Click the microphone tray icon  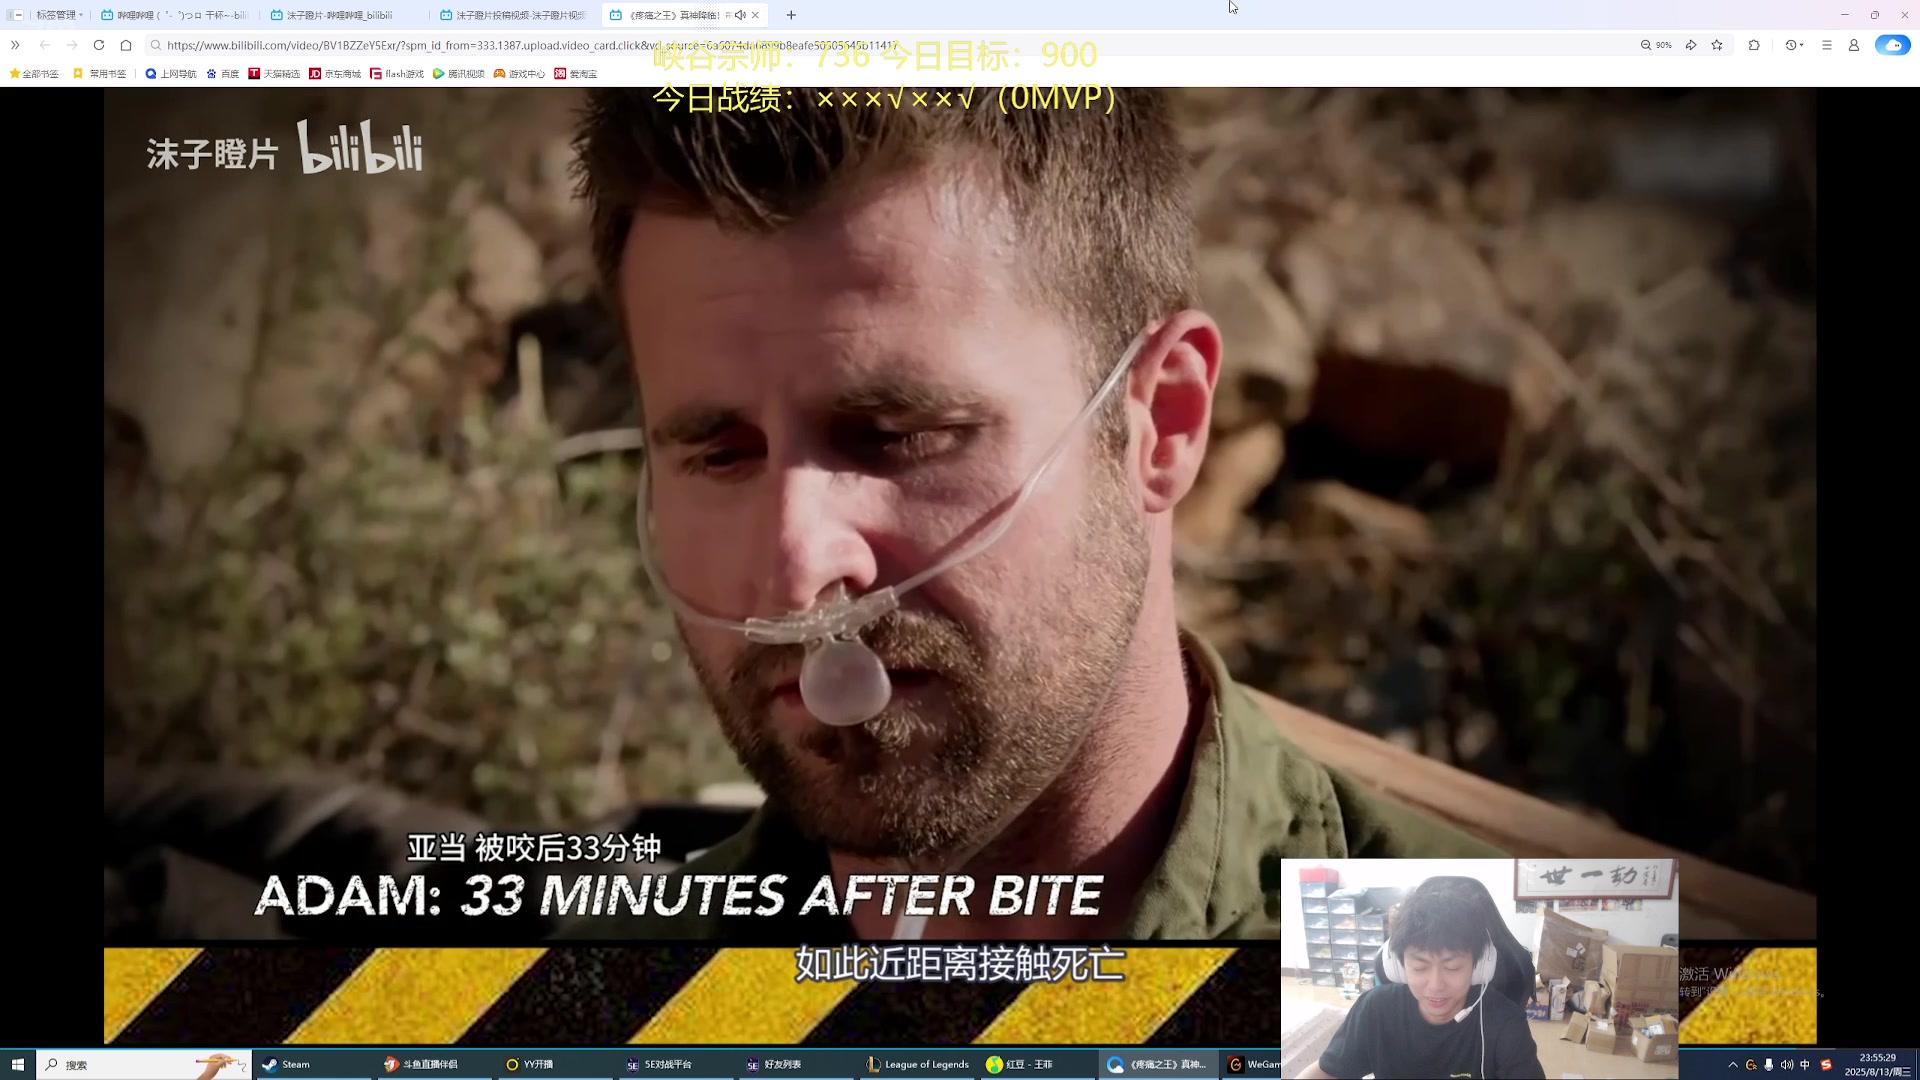[x=1769, y=1065]
